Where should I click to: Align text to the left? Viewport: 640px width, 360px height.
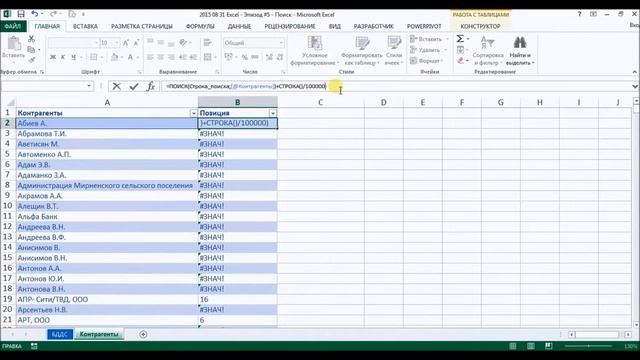click(x=150, y=57)
